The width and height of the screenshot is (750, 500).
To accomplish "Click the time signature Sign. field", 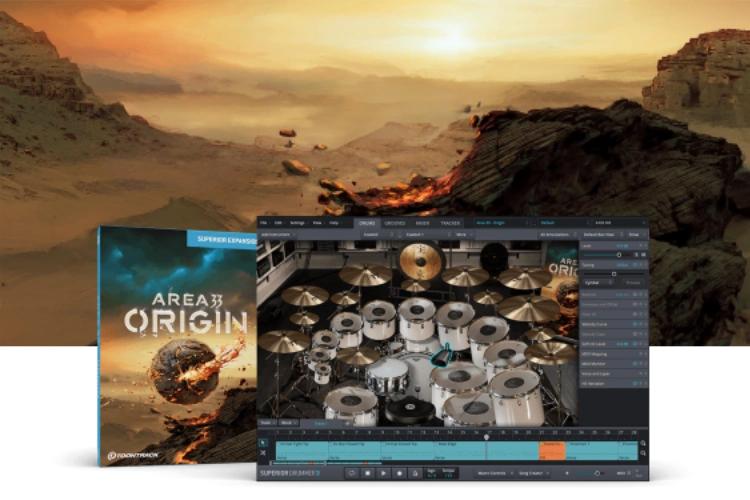I will click(x=432, y=473).
